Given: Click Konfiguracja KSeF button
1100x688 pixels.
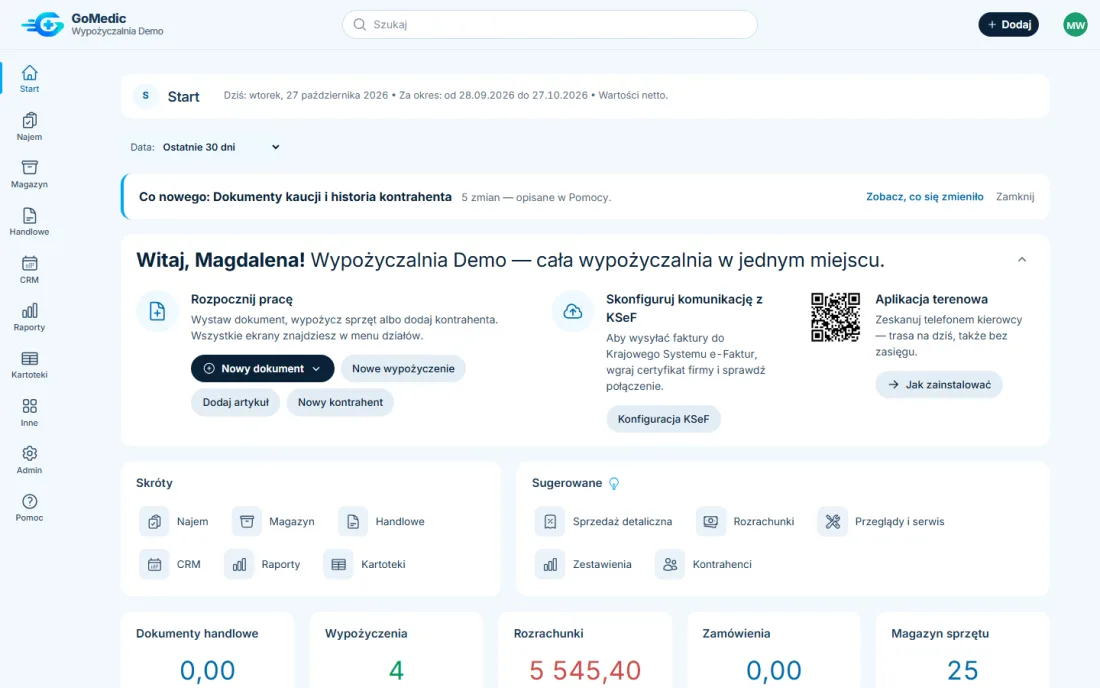Looking at the screenshot, I should (663, 419).
